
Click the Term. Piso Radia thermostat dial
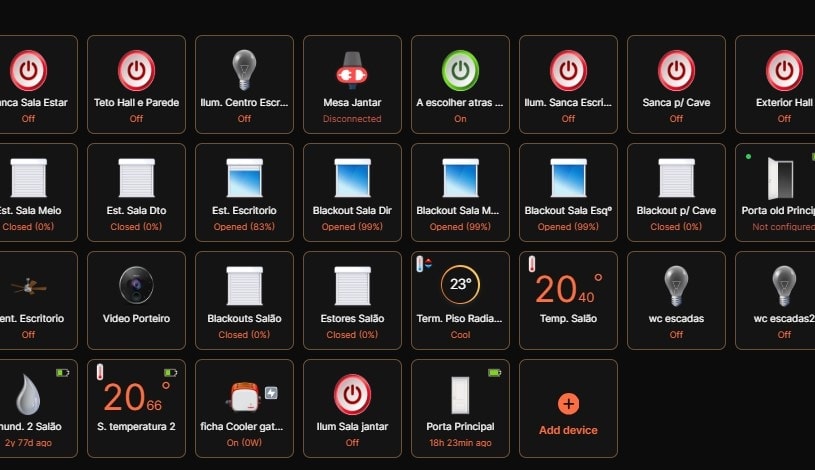pos(460,284)
